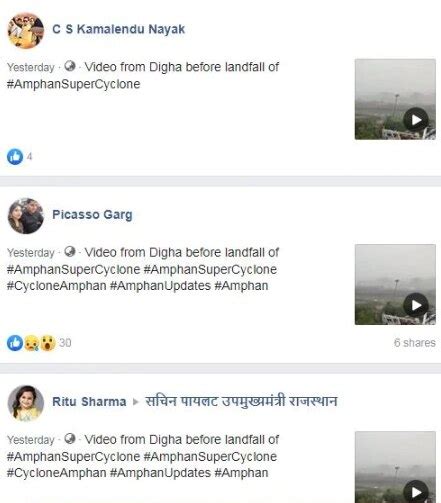Open the Picasso Garg name link
Viewport: 441px width, 503px height.
(92, 215)
